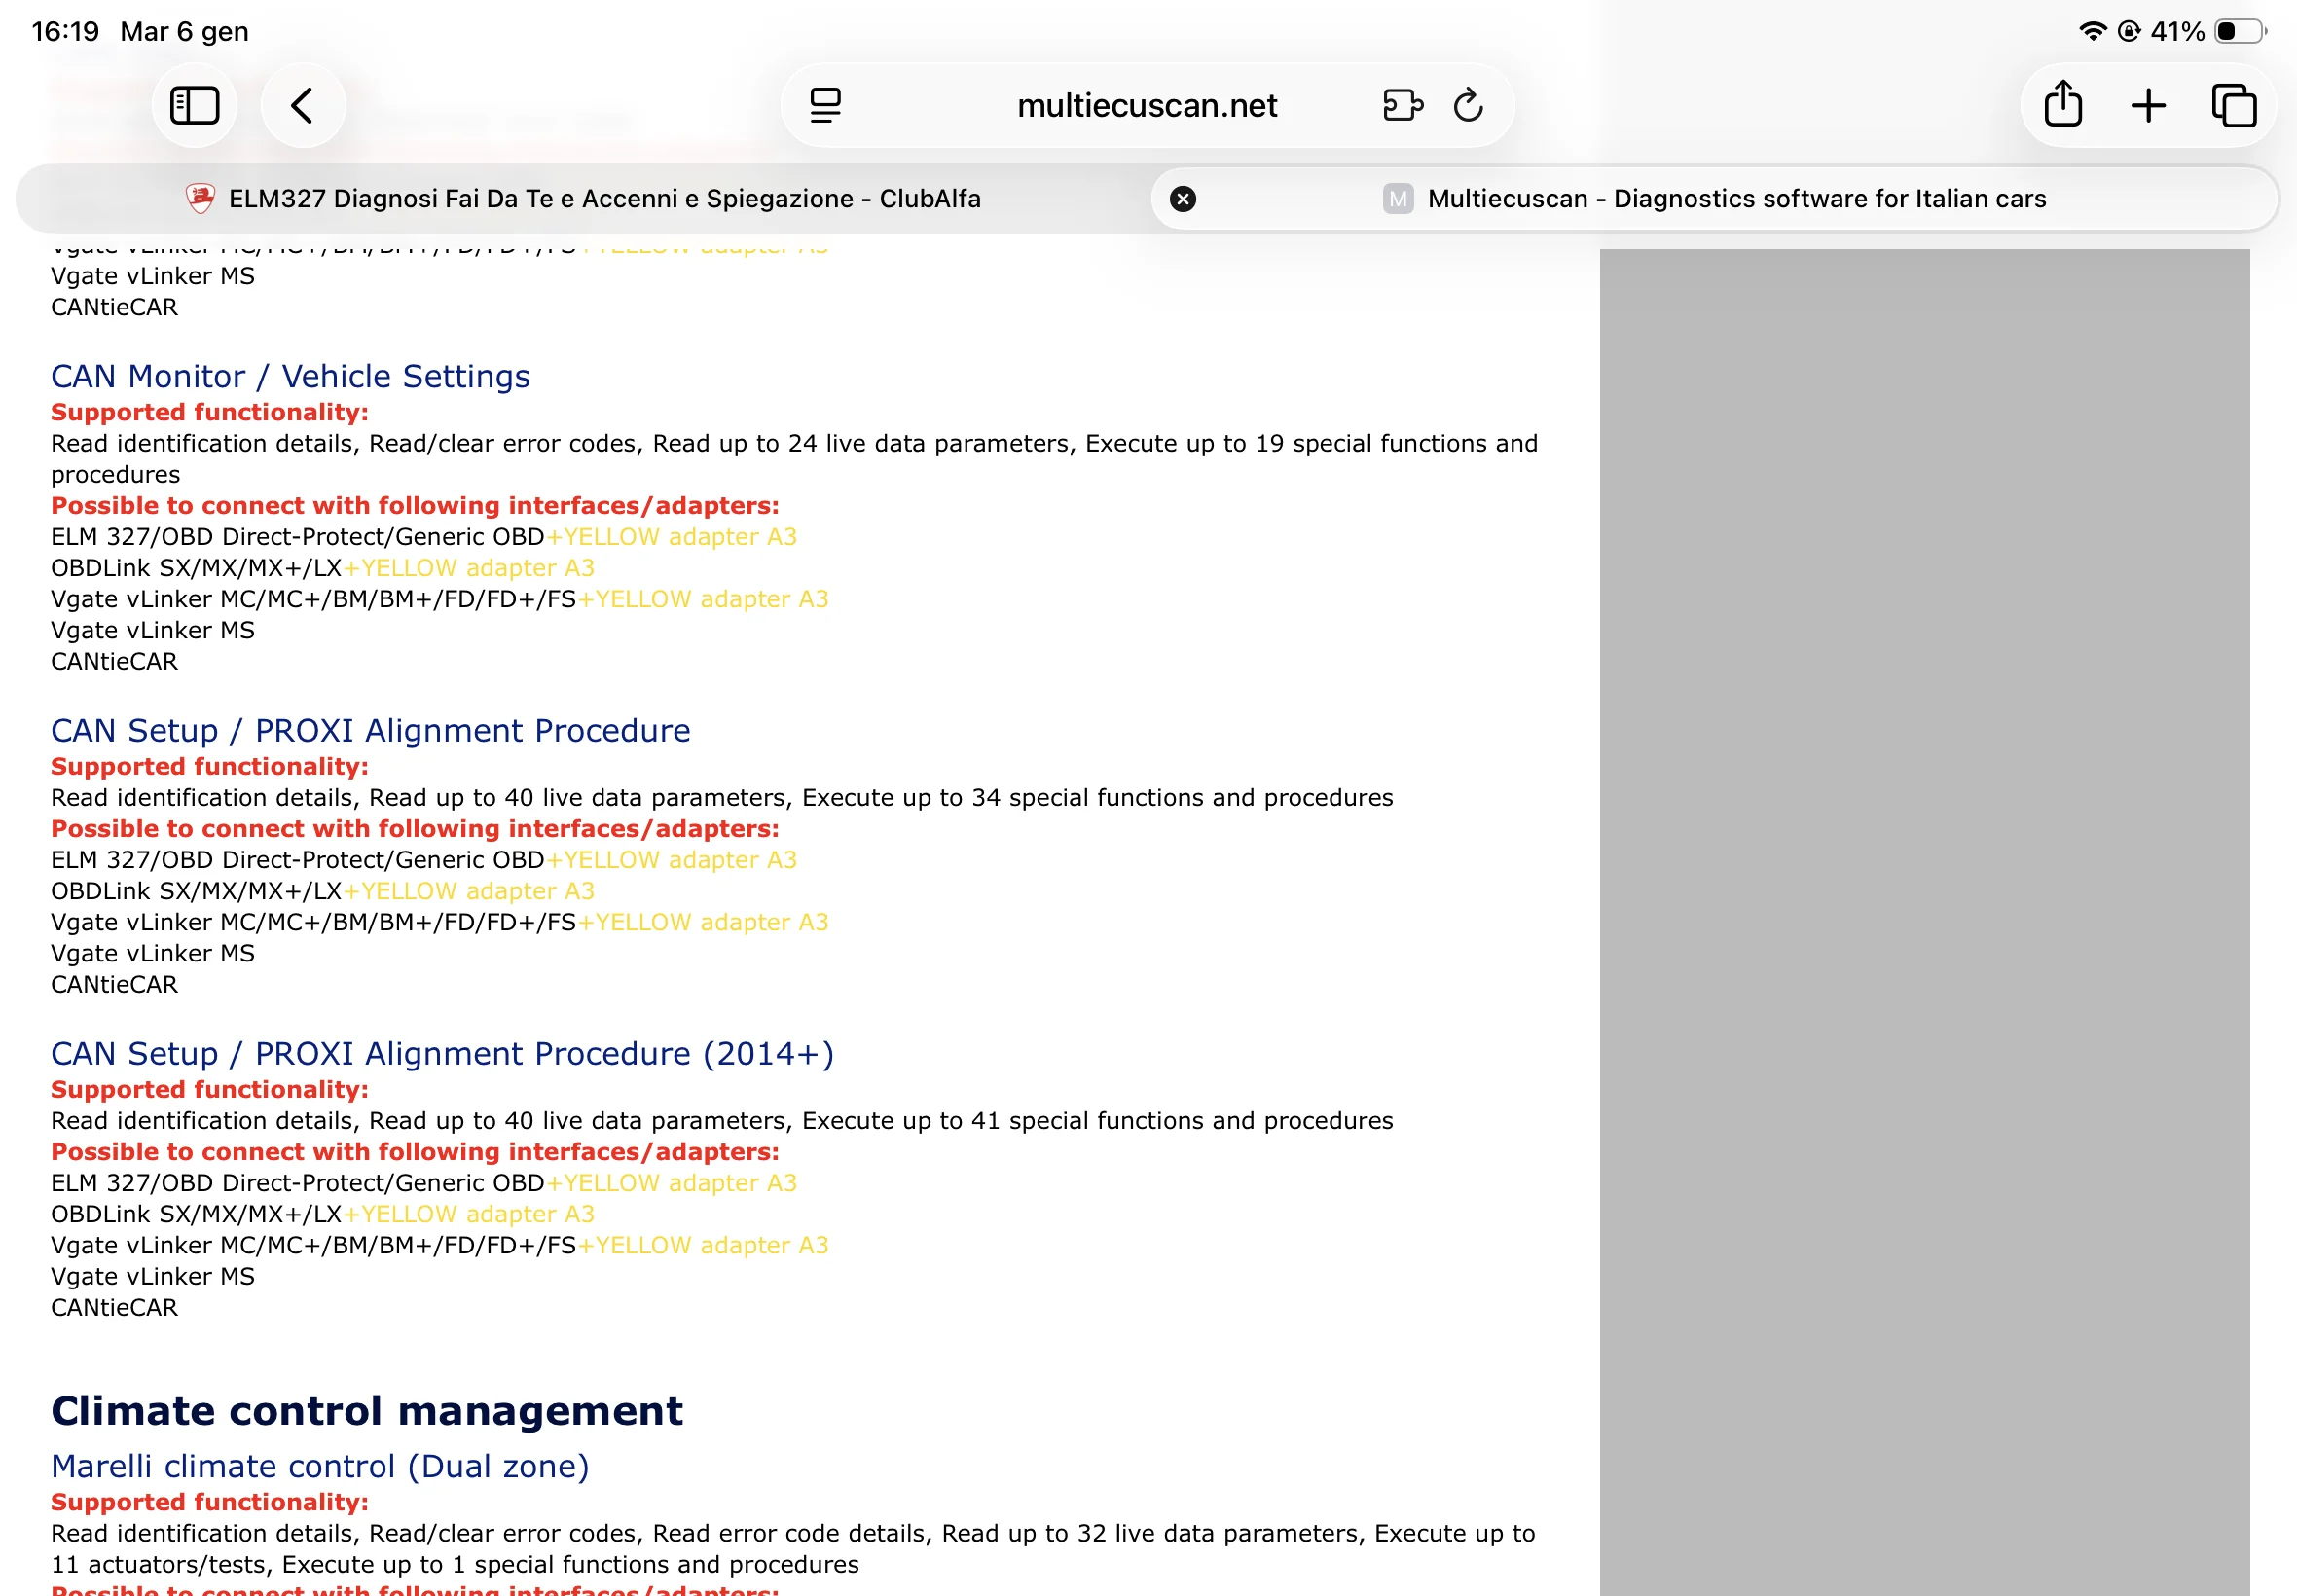Select 'Read up to 32 live data' line
The image size is (2297, 1596).
pyautogui.click(x=793, y=1548)
